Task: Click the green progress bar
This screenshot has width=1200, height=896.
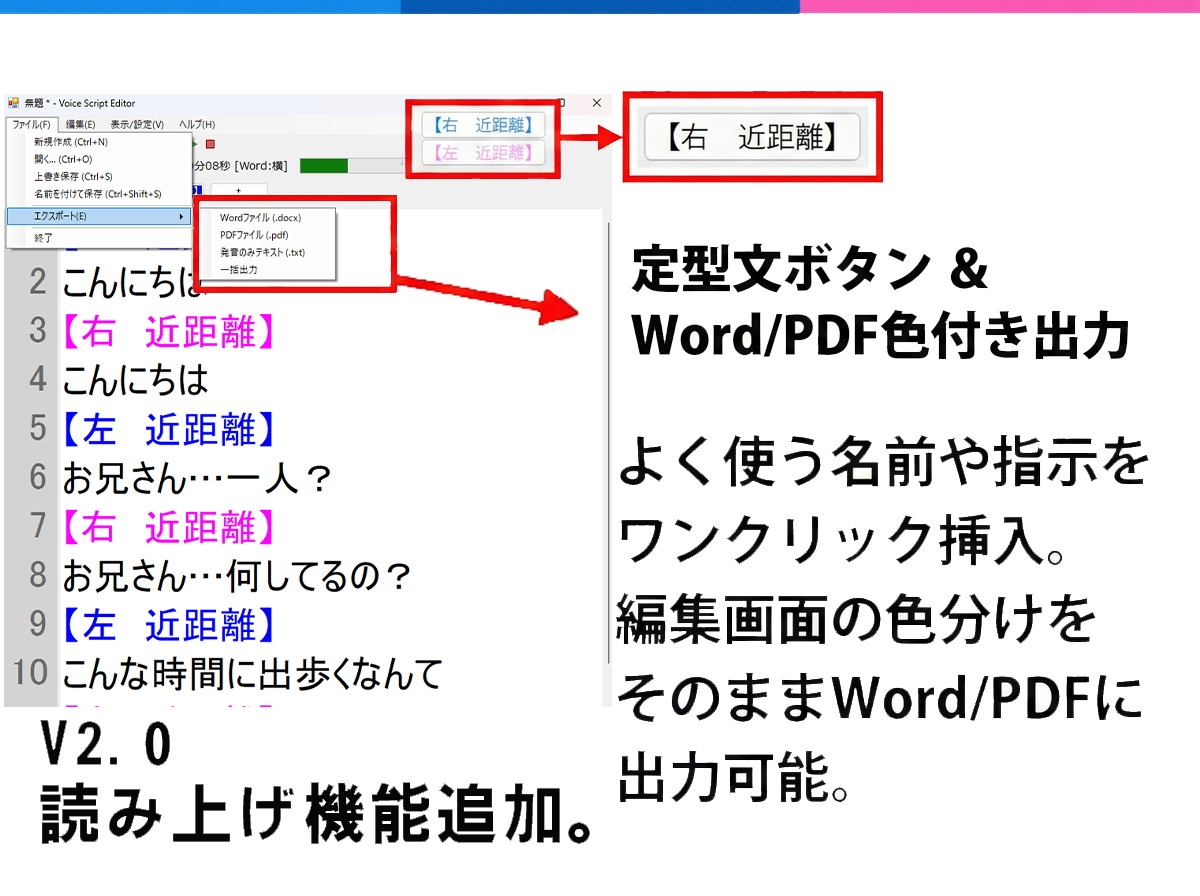Action: 323,166
